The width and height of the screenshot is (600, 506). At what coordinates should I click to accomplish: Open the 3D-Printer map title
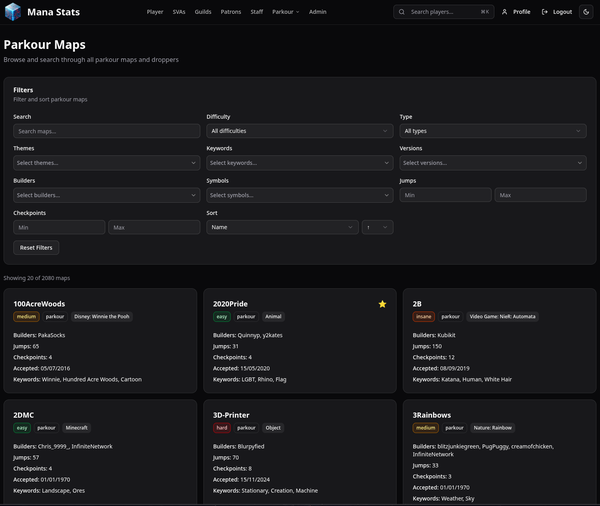tap(231, 415)
